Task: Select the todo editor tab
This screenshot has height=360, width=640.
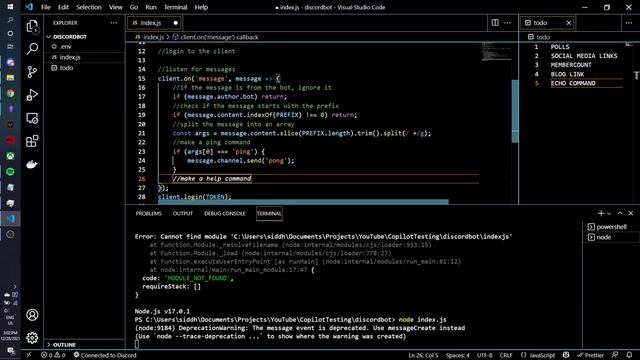Action: pos(547,23)
